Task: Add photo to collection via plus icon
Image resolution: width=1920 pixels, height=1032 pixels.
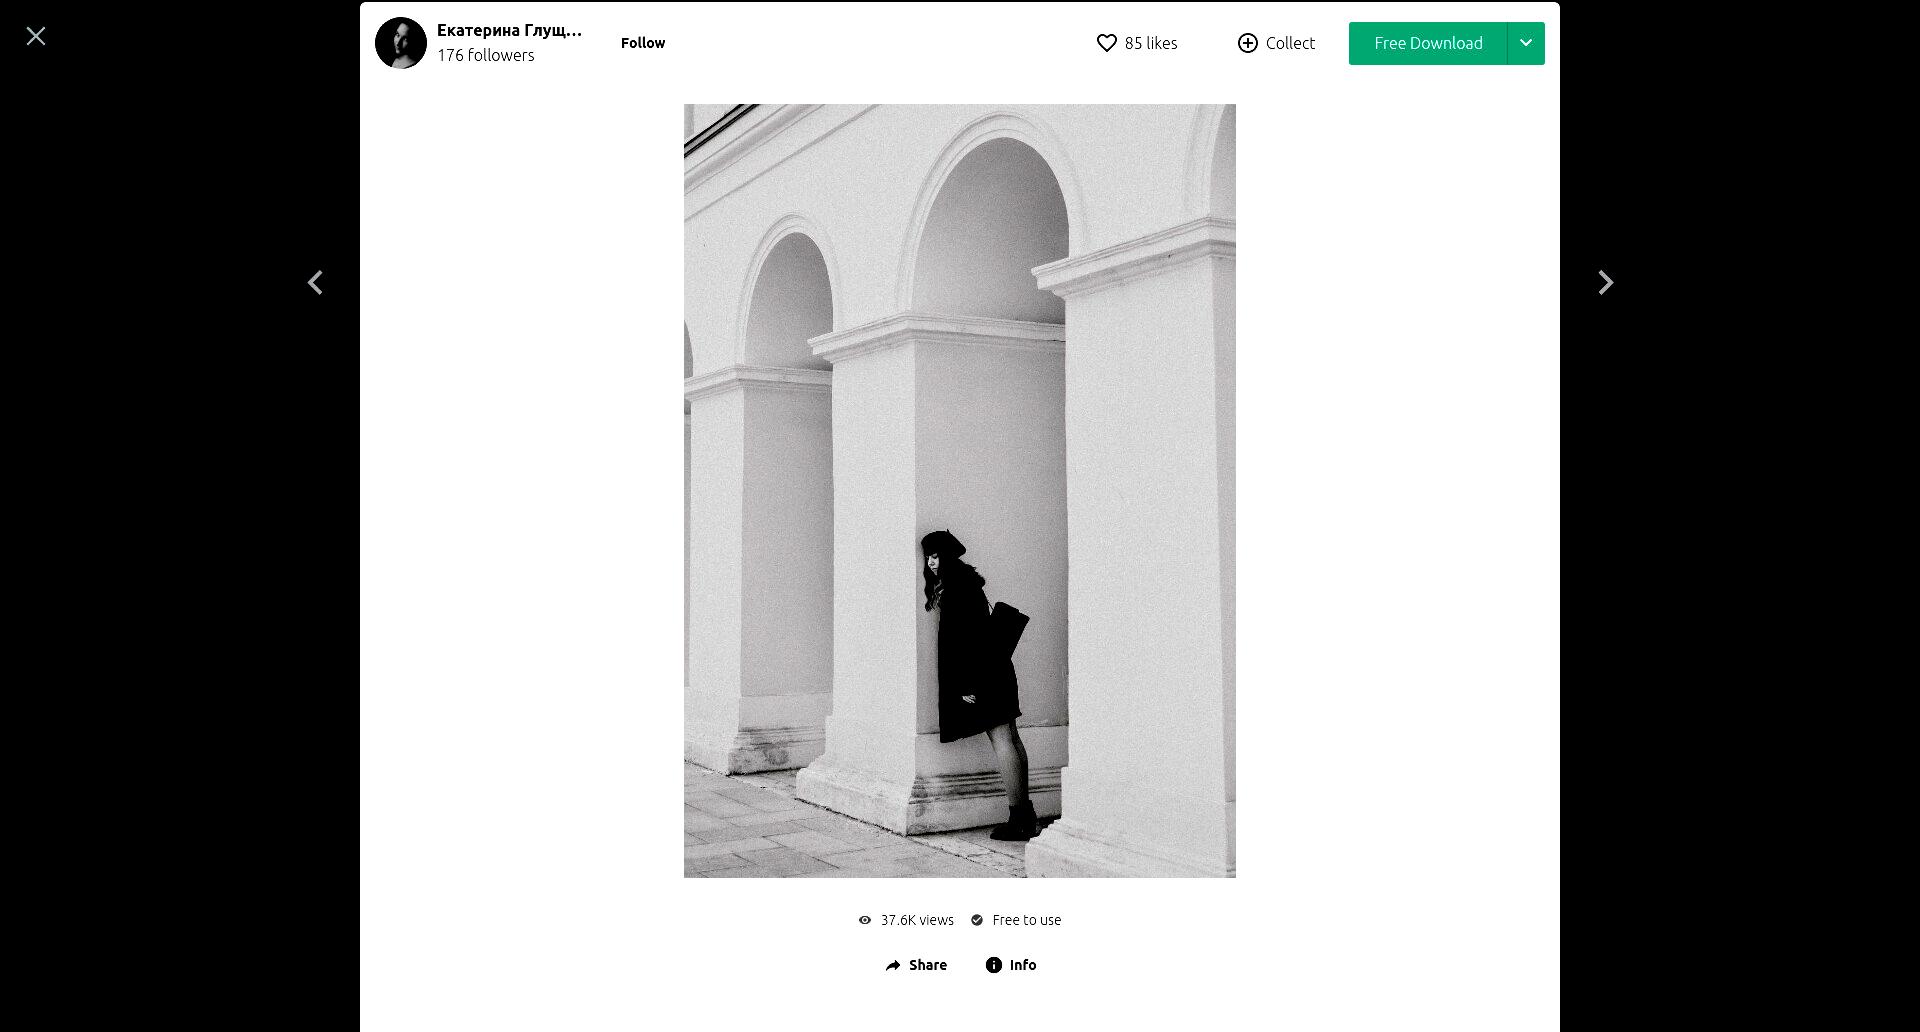Action: pyautogui.click(x=1248, y=43)
